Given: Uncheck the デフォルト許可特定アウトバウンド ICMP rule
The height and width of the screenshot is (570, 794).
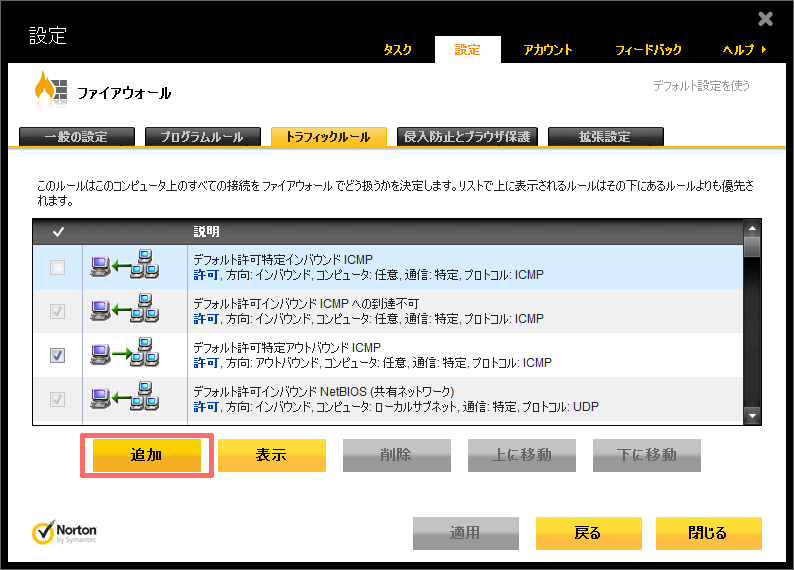Looking at the screenshot, I should point(58,355).
